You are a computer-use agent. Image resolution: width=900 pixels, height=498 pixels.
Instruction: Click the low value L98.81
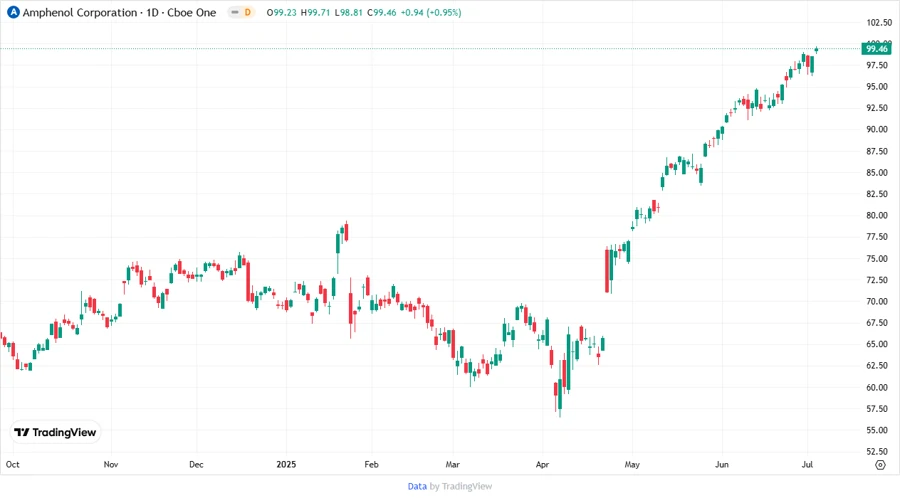(348, 12)
